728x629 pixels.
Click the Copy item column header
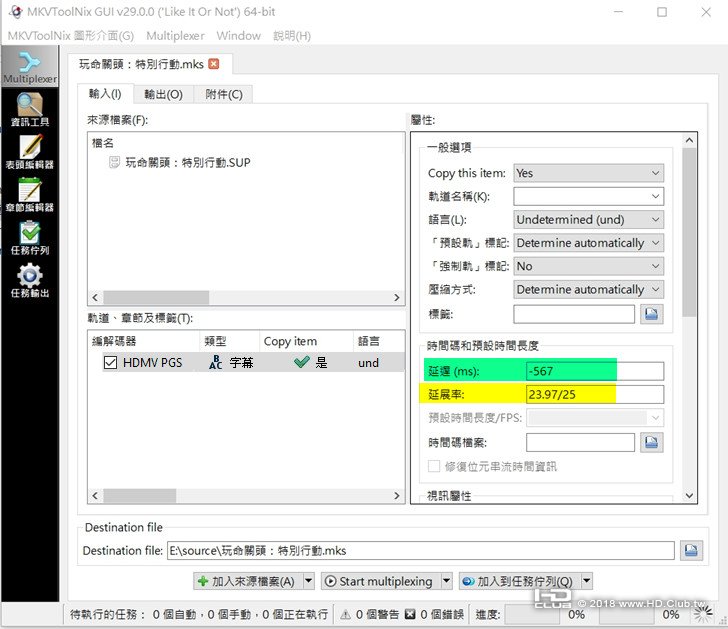click(306, 341)
